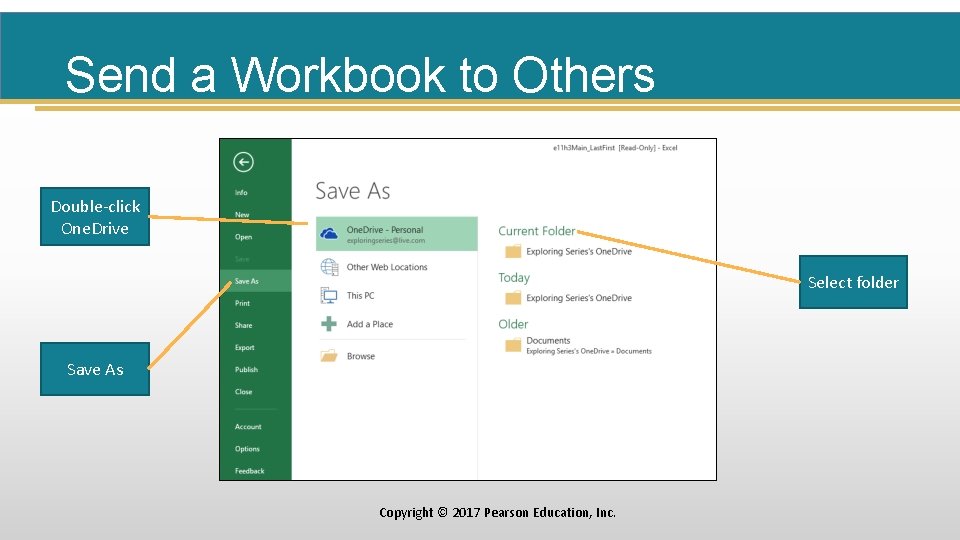Screen dimensions: 960x540
Task: Open the Share option in the sidebar
Action: (x=243, y=325)
